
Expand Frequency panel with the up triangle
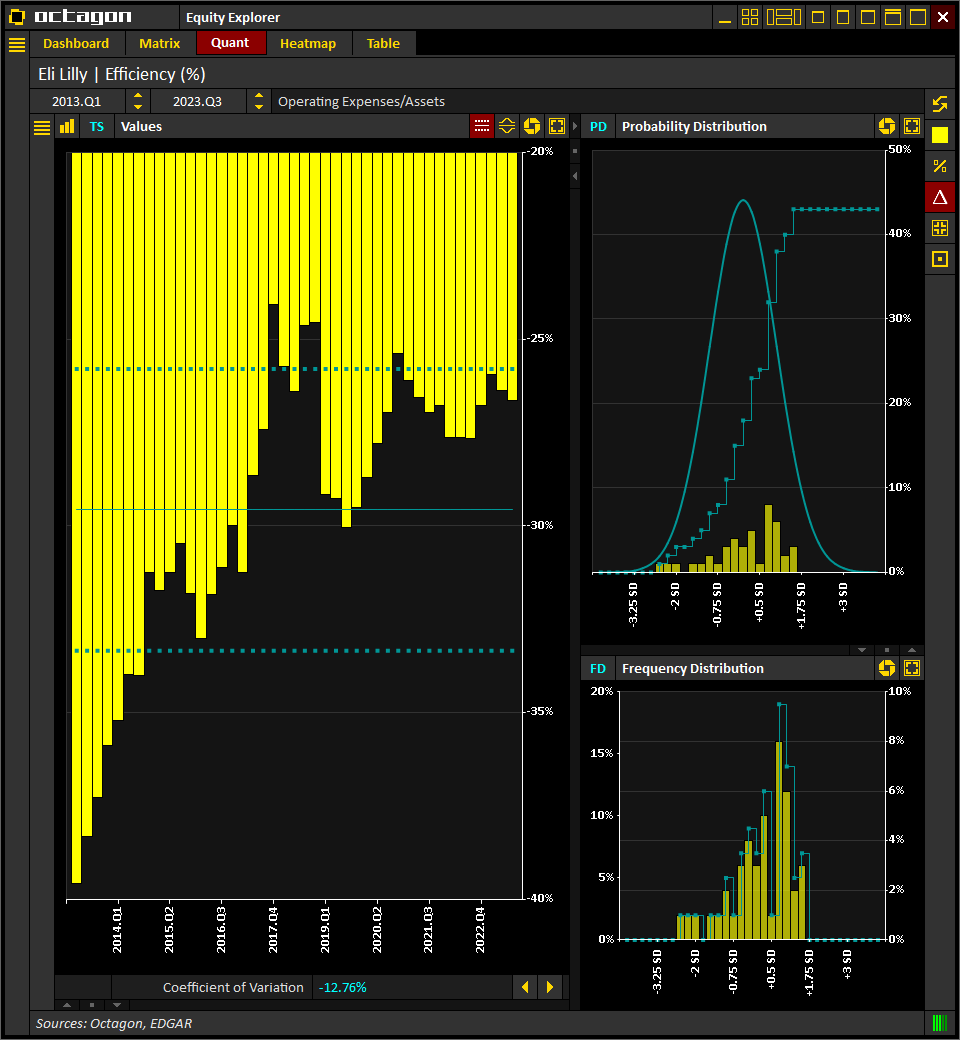(912, 650)
